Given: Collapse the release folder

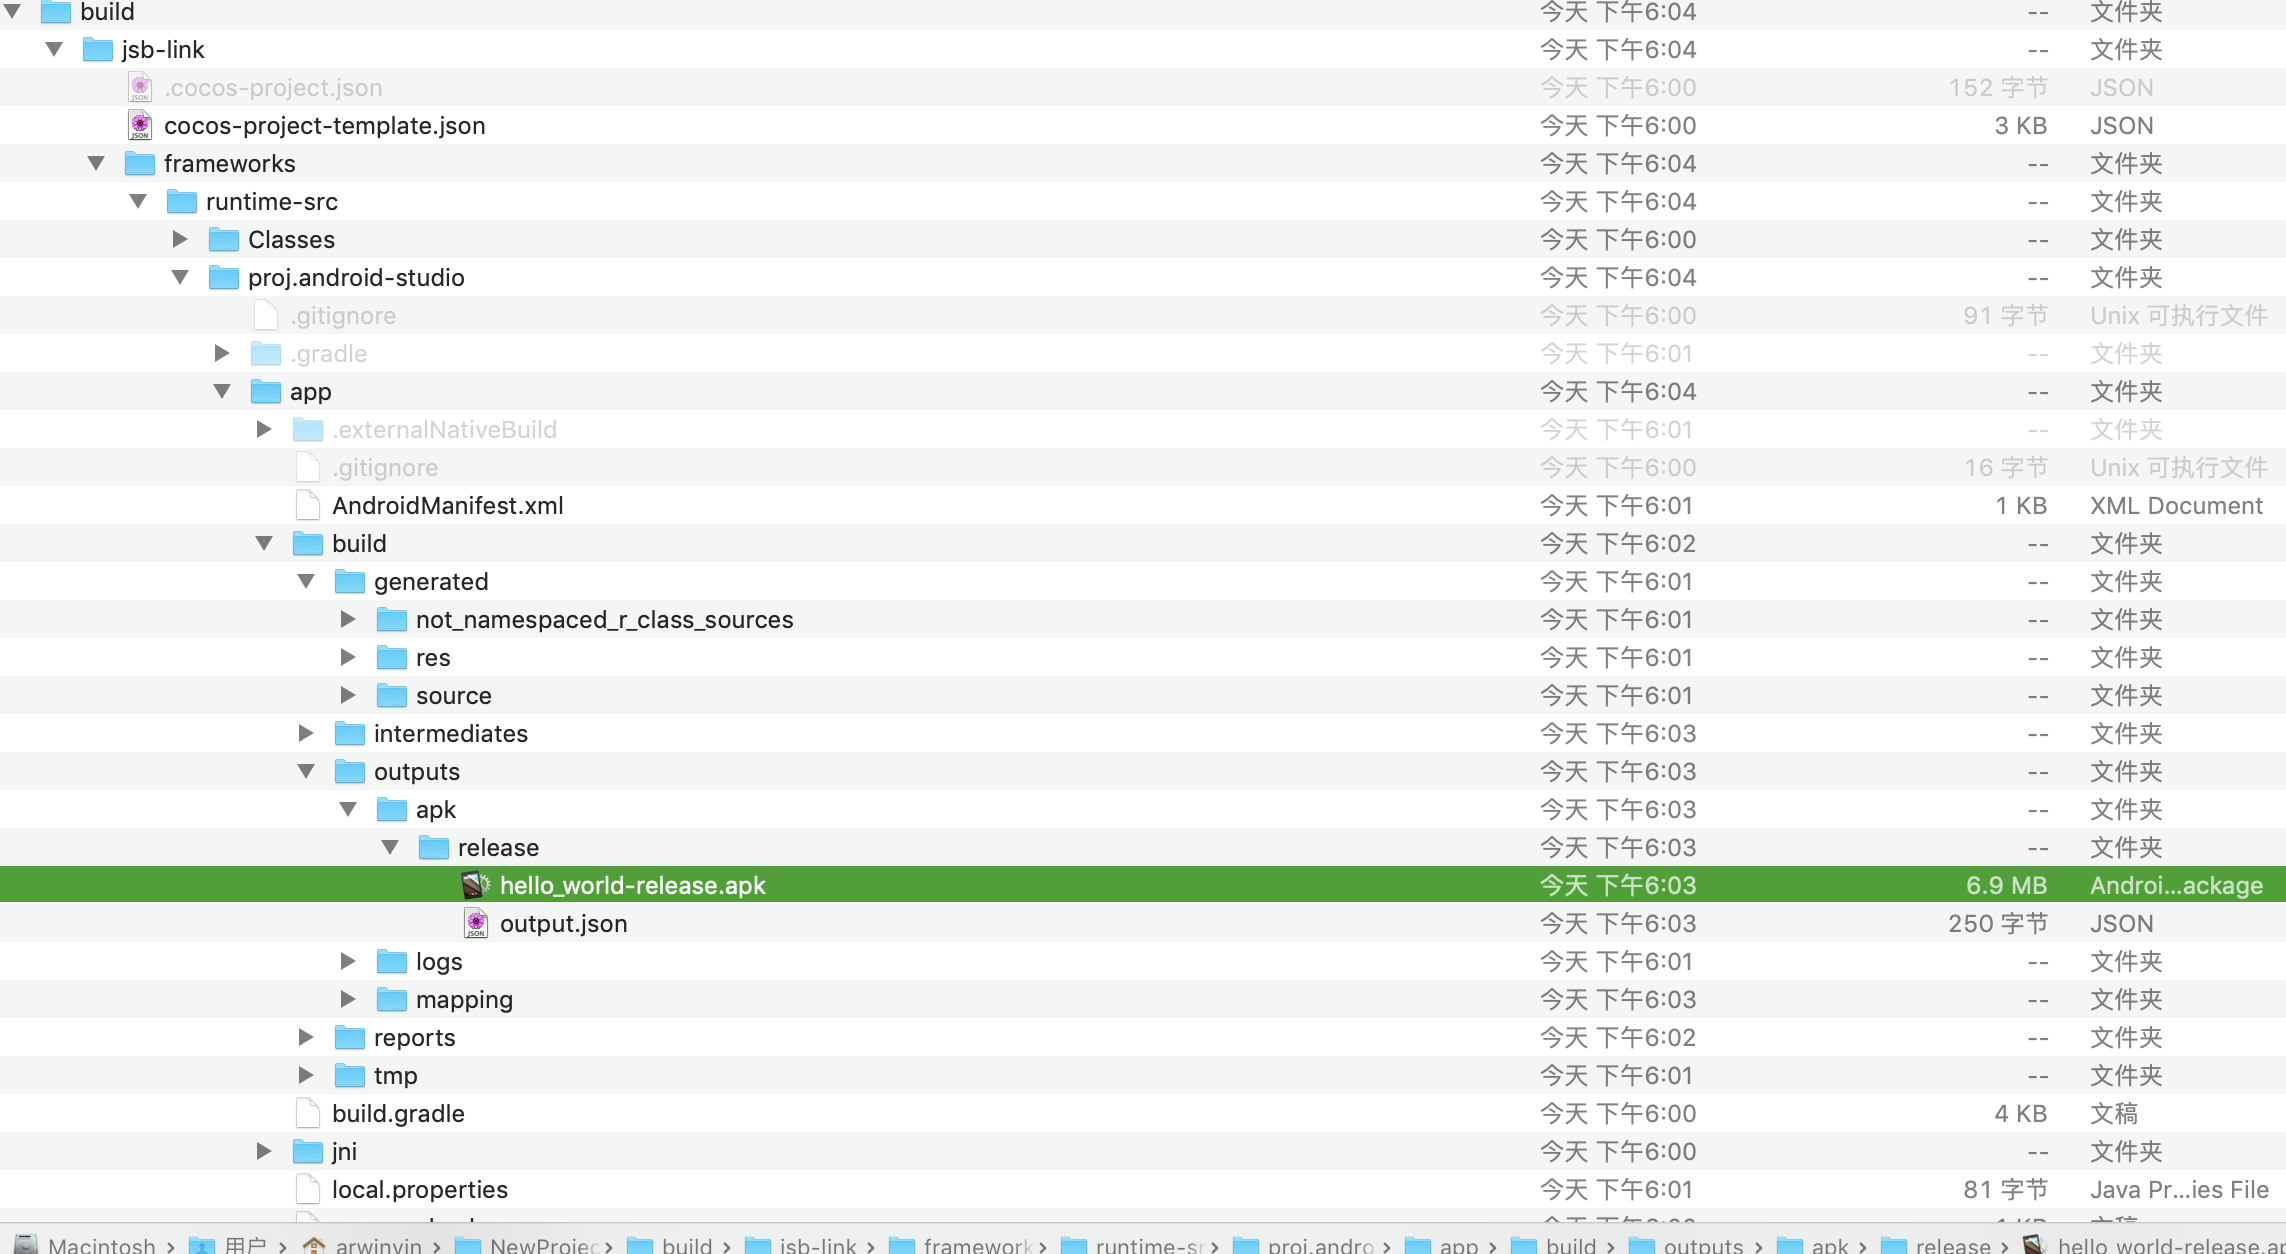Looking at the screenshot, I should [390, 847].
